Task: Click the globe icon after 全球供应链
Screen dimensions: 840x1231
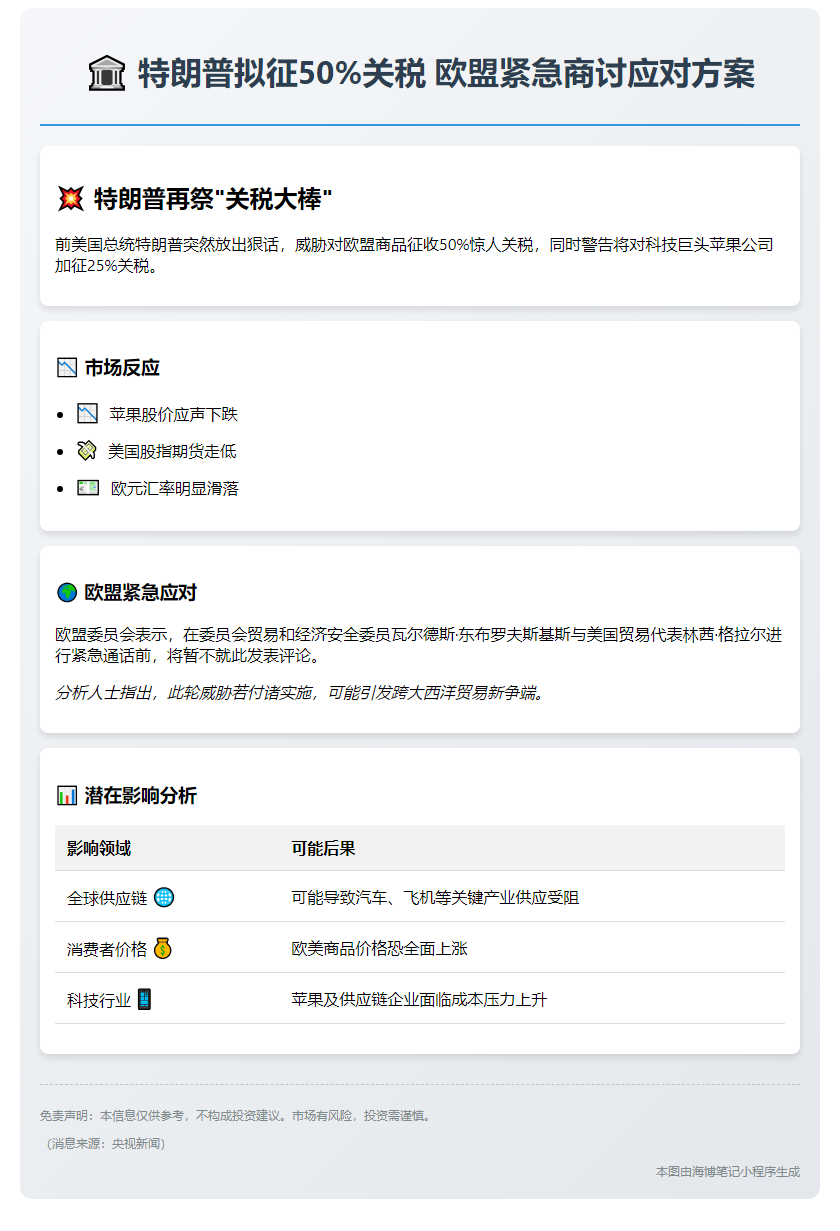Action: click(x=164, y=897)
